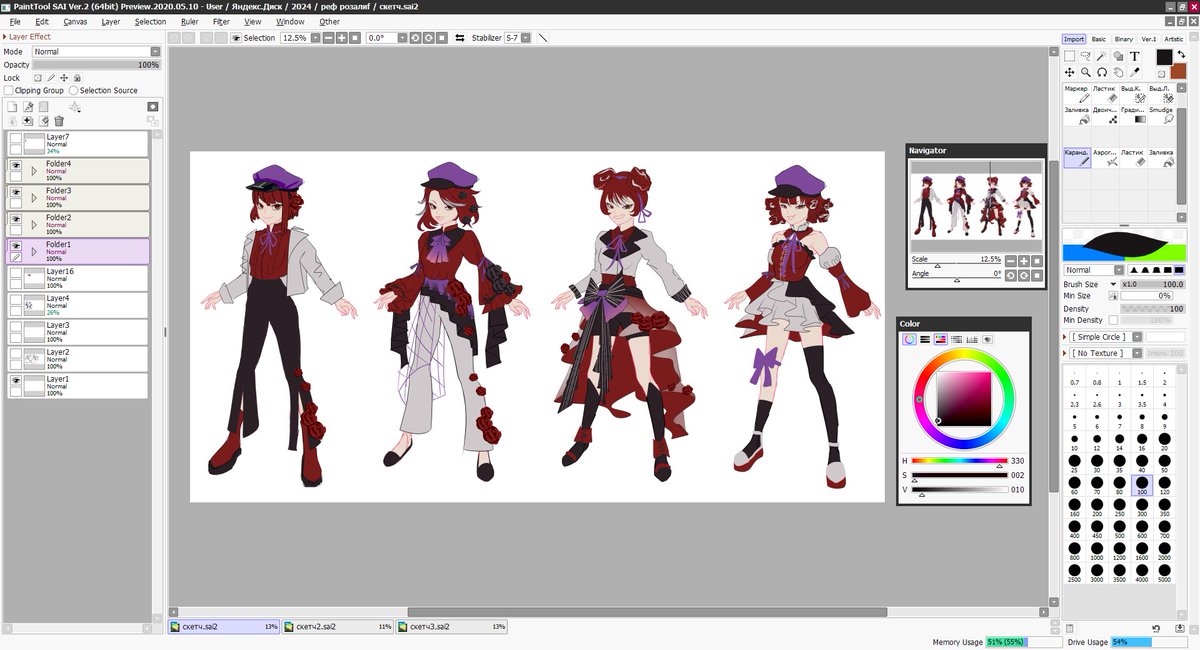Select the rectangular Selection tool
Viewport: 1200px width, 650px height.
pos(1069,56)
